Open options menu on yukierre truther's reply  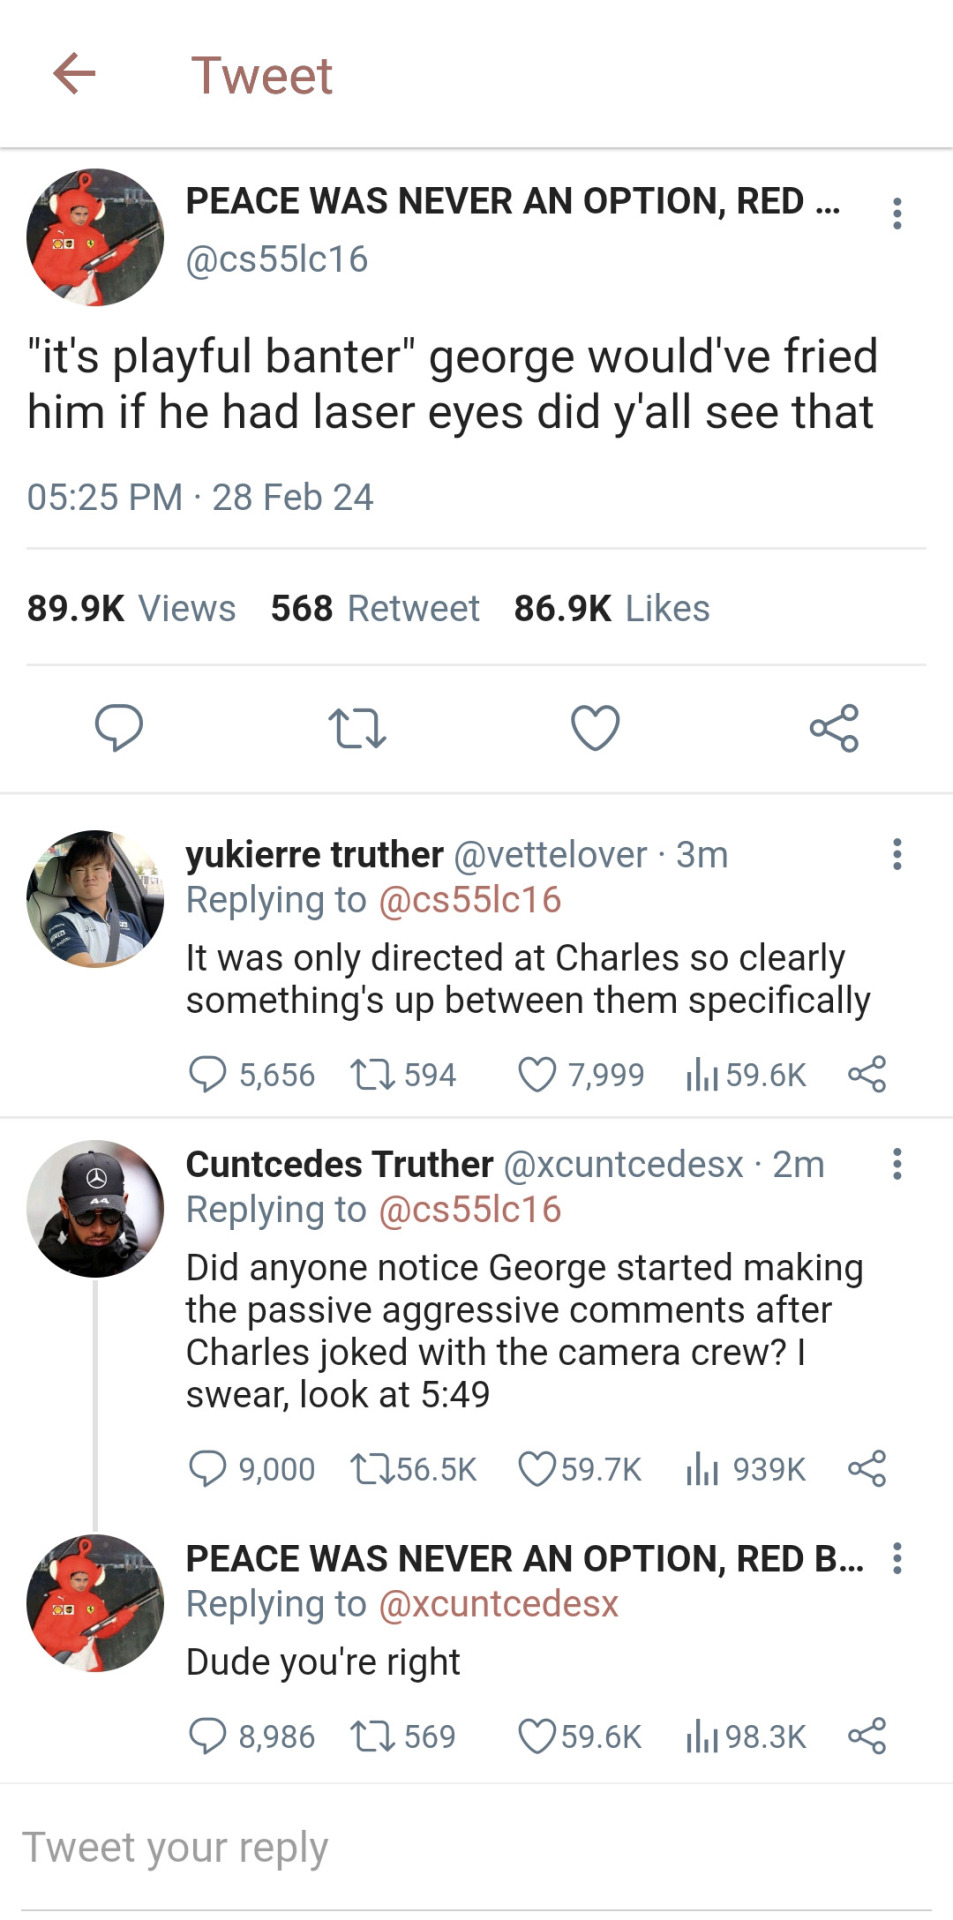click(897, 854)
